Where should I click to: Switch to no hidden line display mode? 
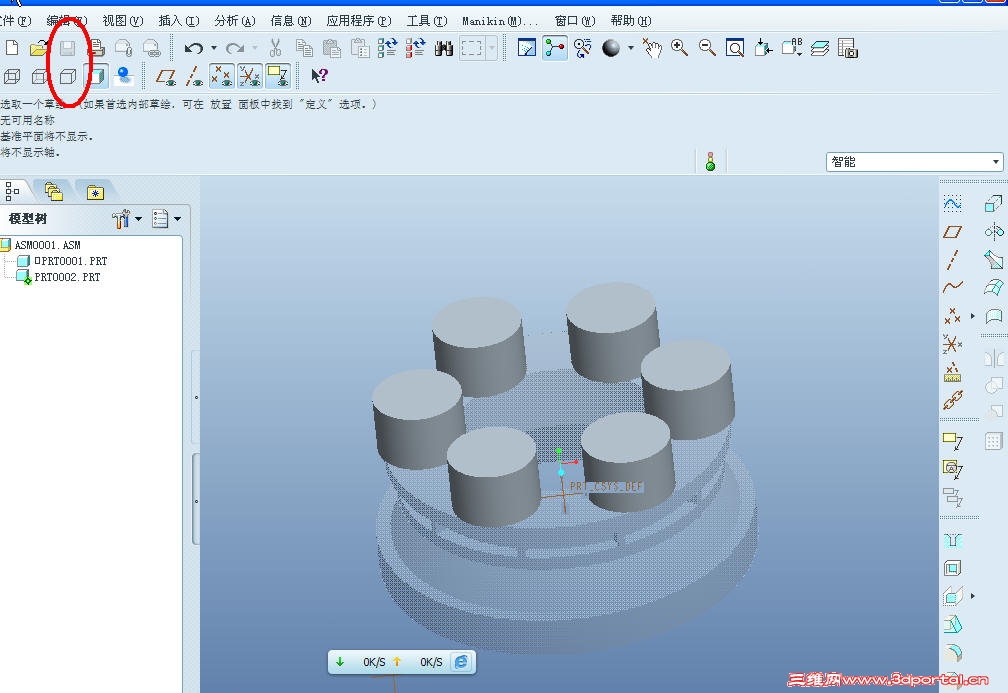pos(68,76)
